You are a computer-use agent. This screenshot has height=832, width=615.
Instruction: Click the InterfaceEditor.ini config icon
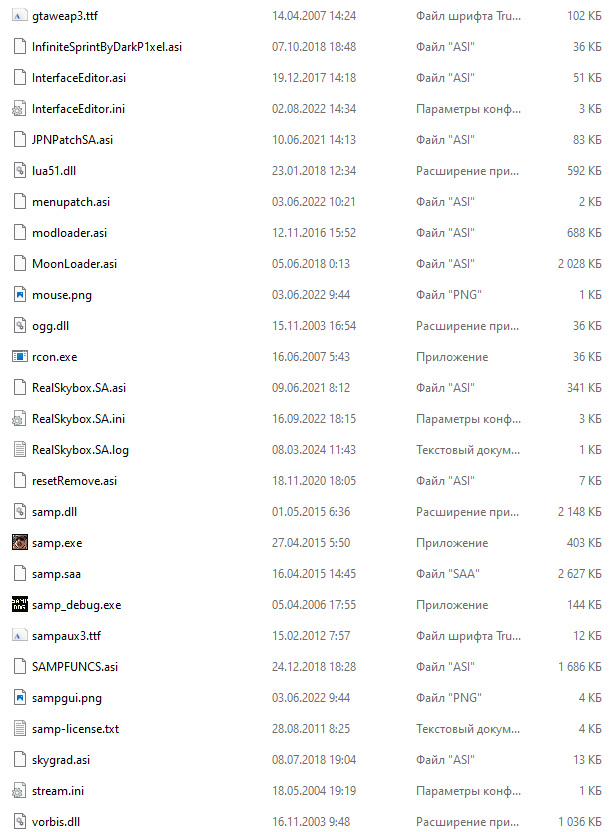[x=19, y=109]
